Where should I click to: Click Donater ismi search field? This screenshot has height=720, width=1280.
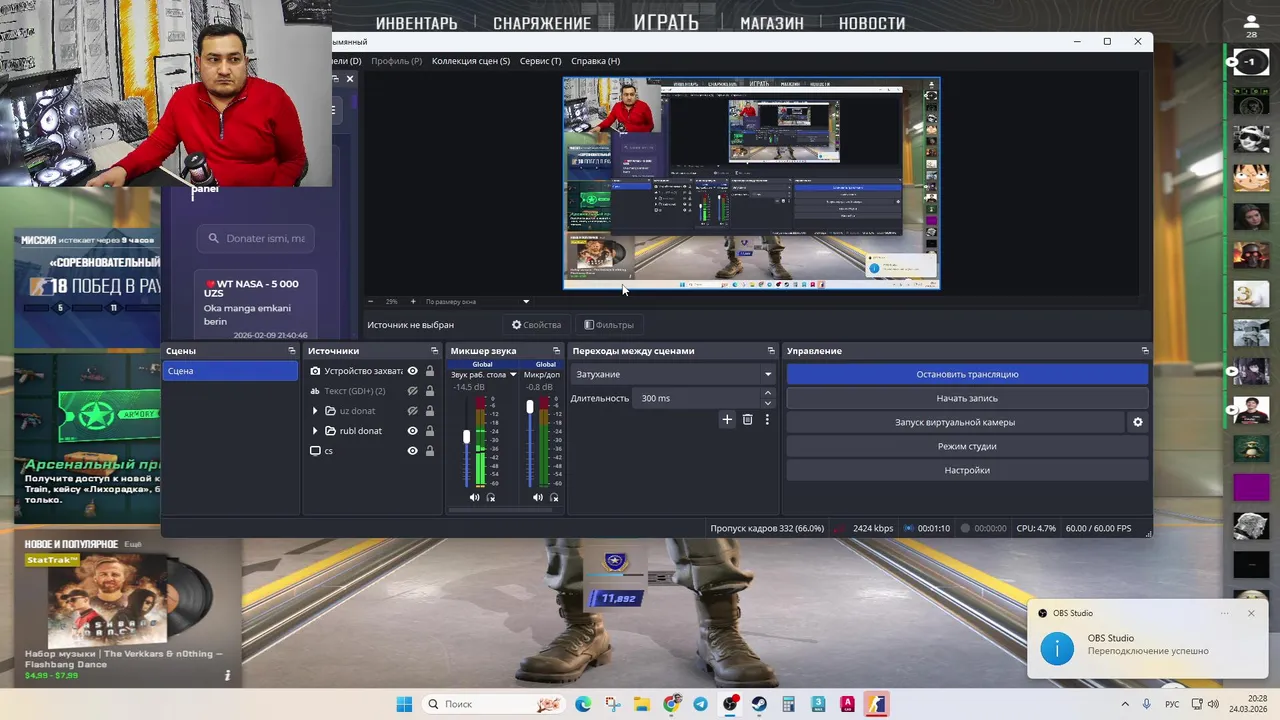(x=256, y=238)
